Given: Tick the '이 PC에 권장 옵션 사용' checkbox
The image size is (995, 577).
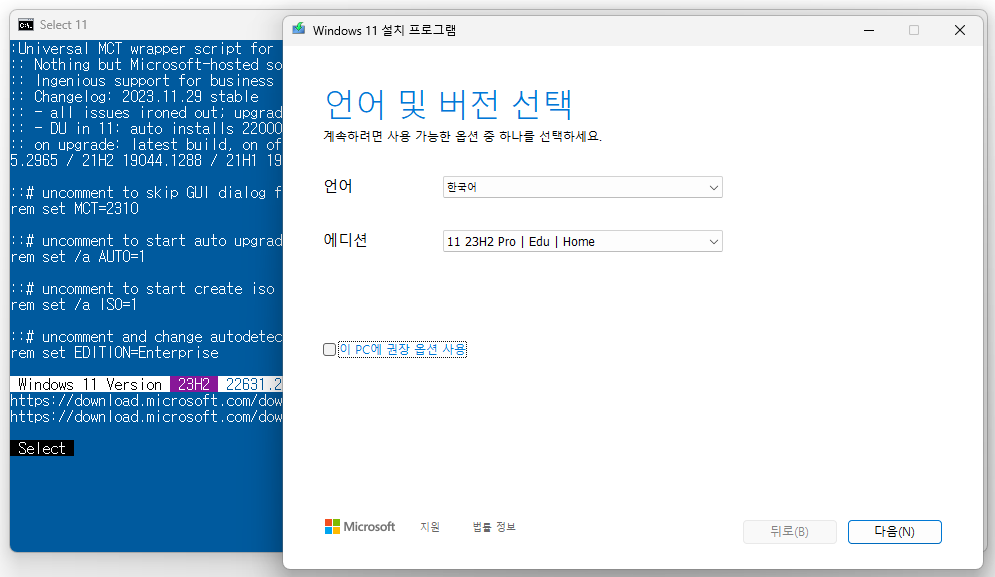Looking at the screenshot, I should click(x=329, y=350).
